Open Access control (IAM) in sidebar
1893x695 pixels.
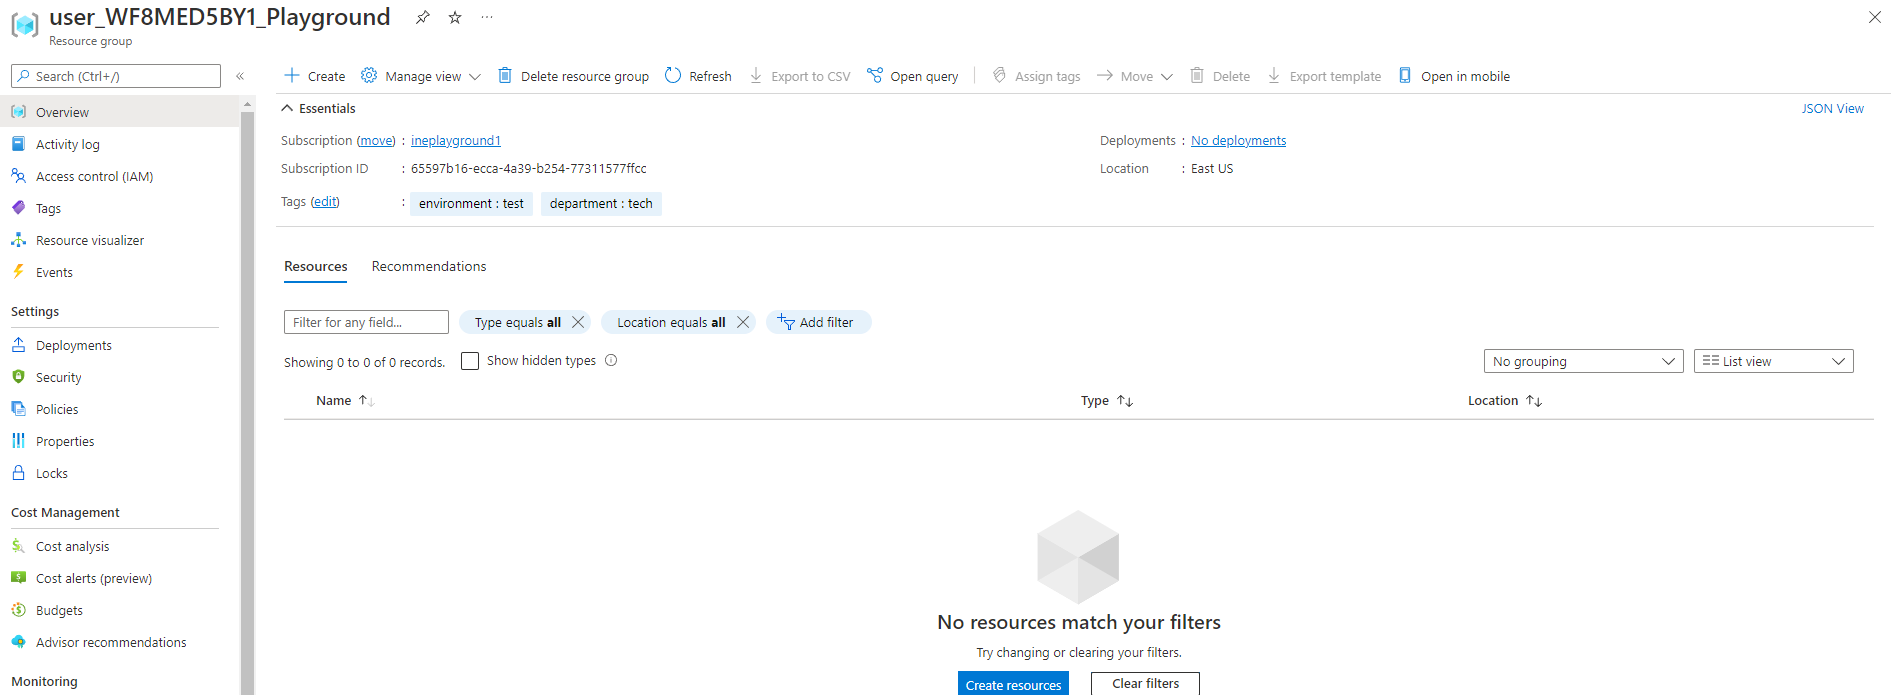(94, 176)
